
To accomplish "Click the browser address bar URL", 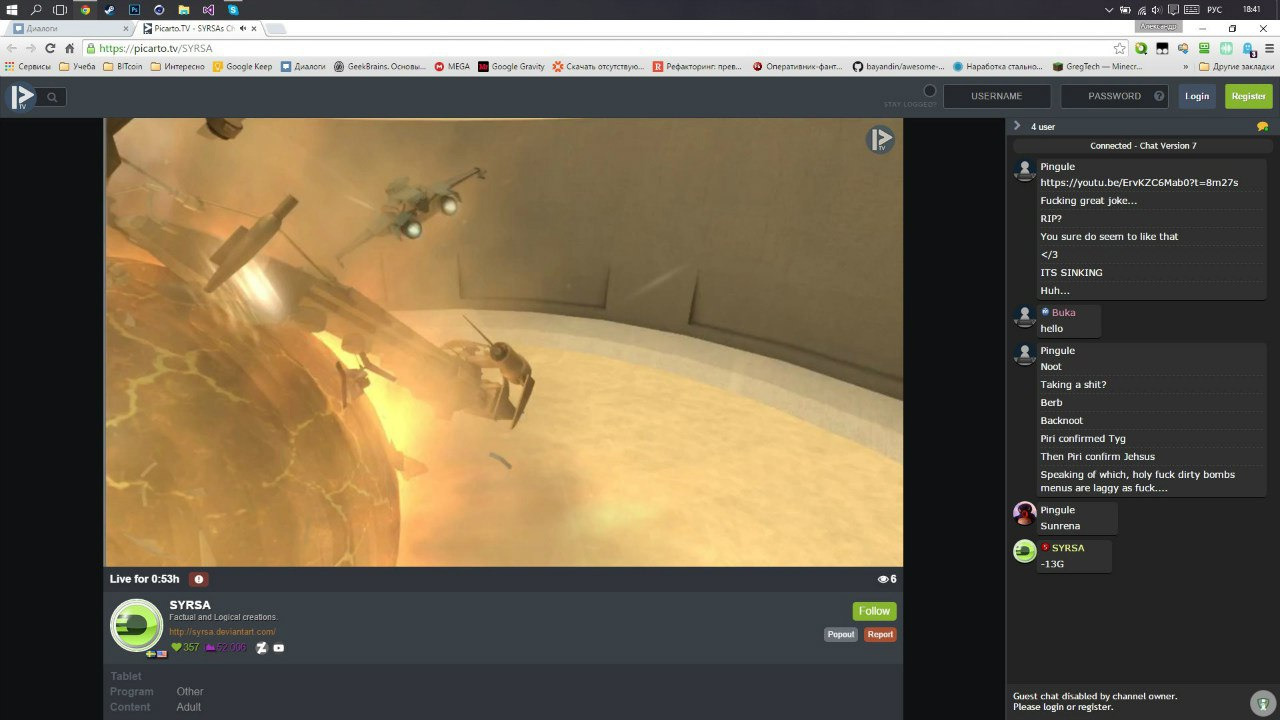I will click(156, 48).
